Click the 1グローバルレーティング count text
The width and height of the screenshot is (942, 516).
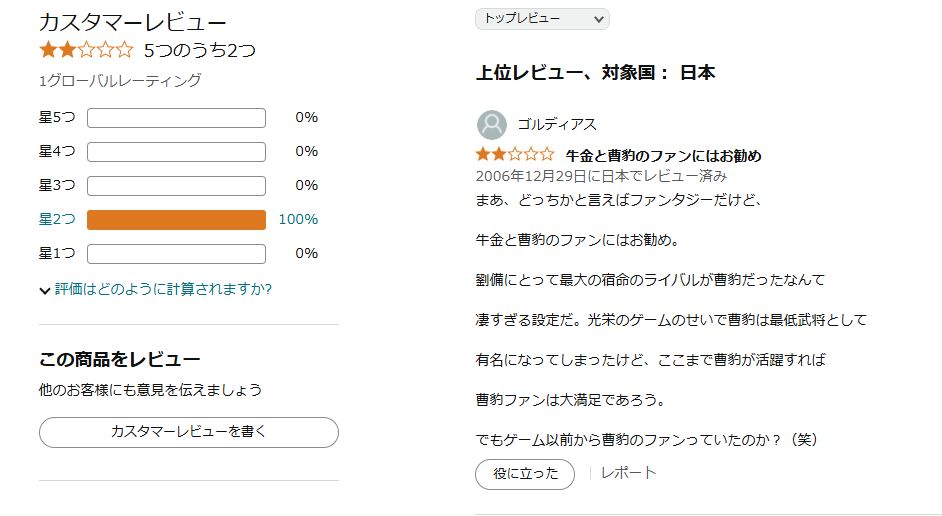[120, 81]
